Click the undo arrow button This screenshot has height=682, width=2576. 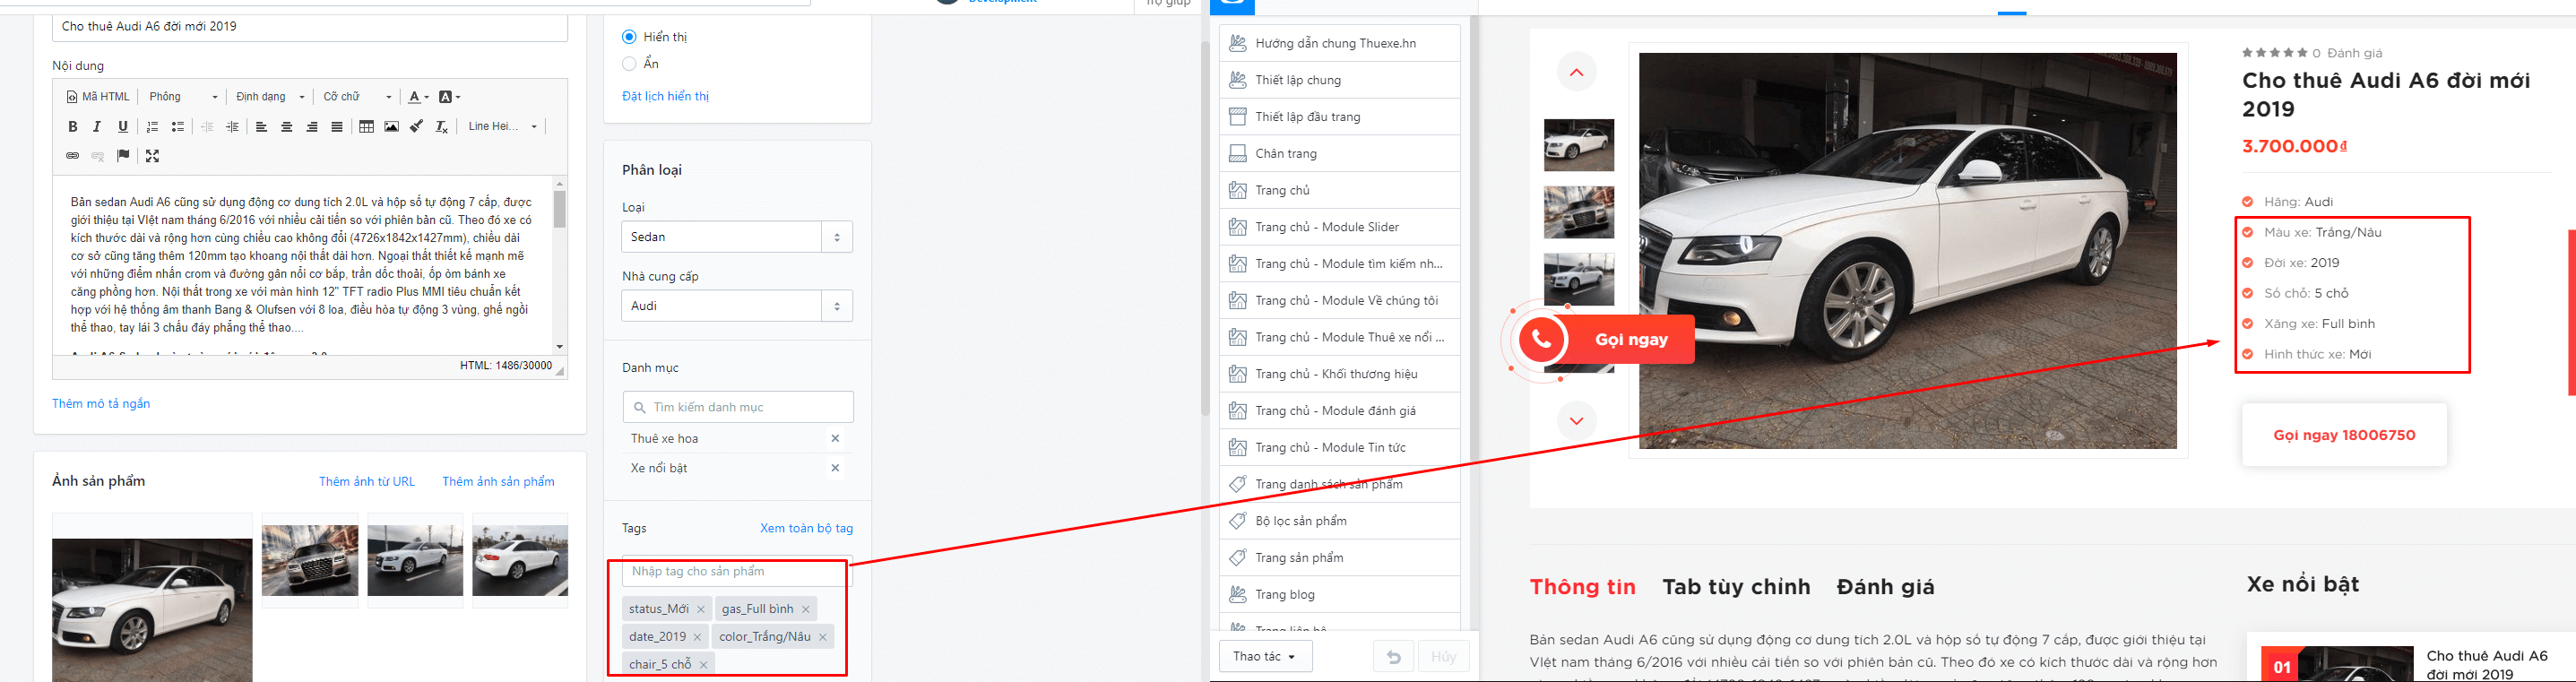pyautogui.click(x=1393, y=657)
